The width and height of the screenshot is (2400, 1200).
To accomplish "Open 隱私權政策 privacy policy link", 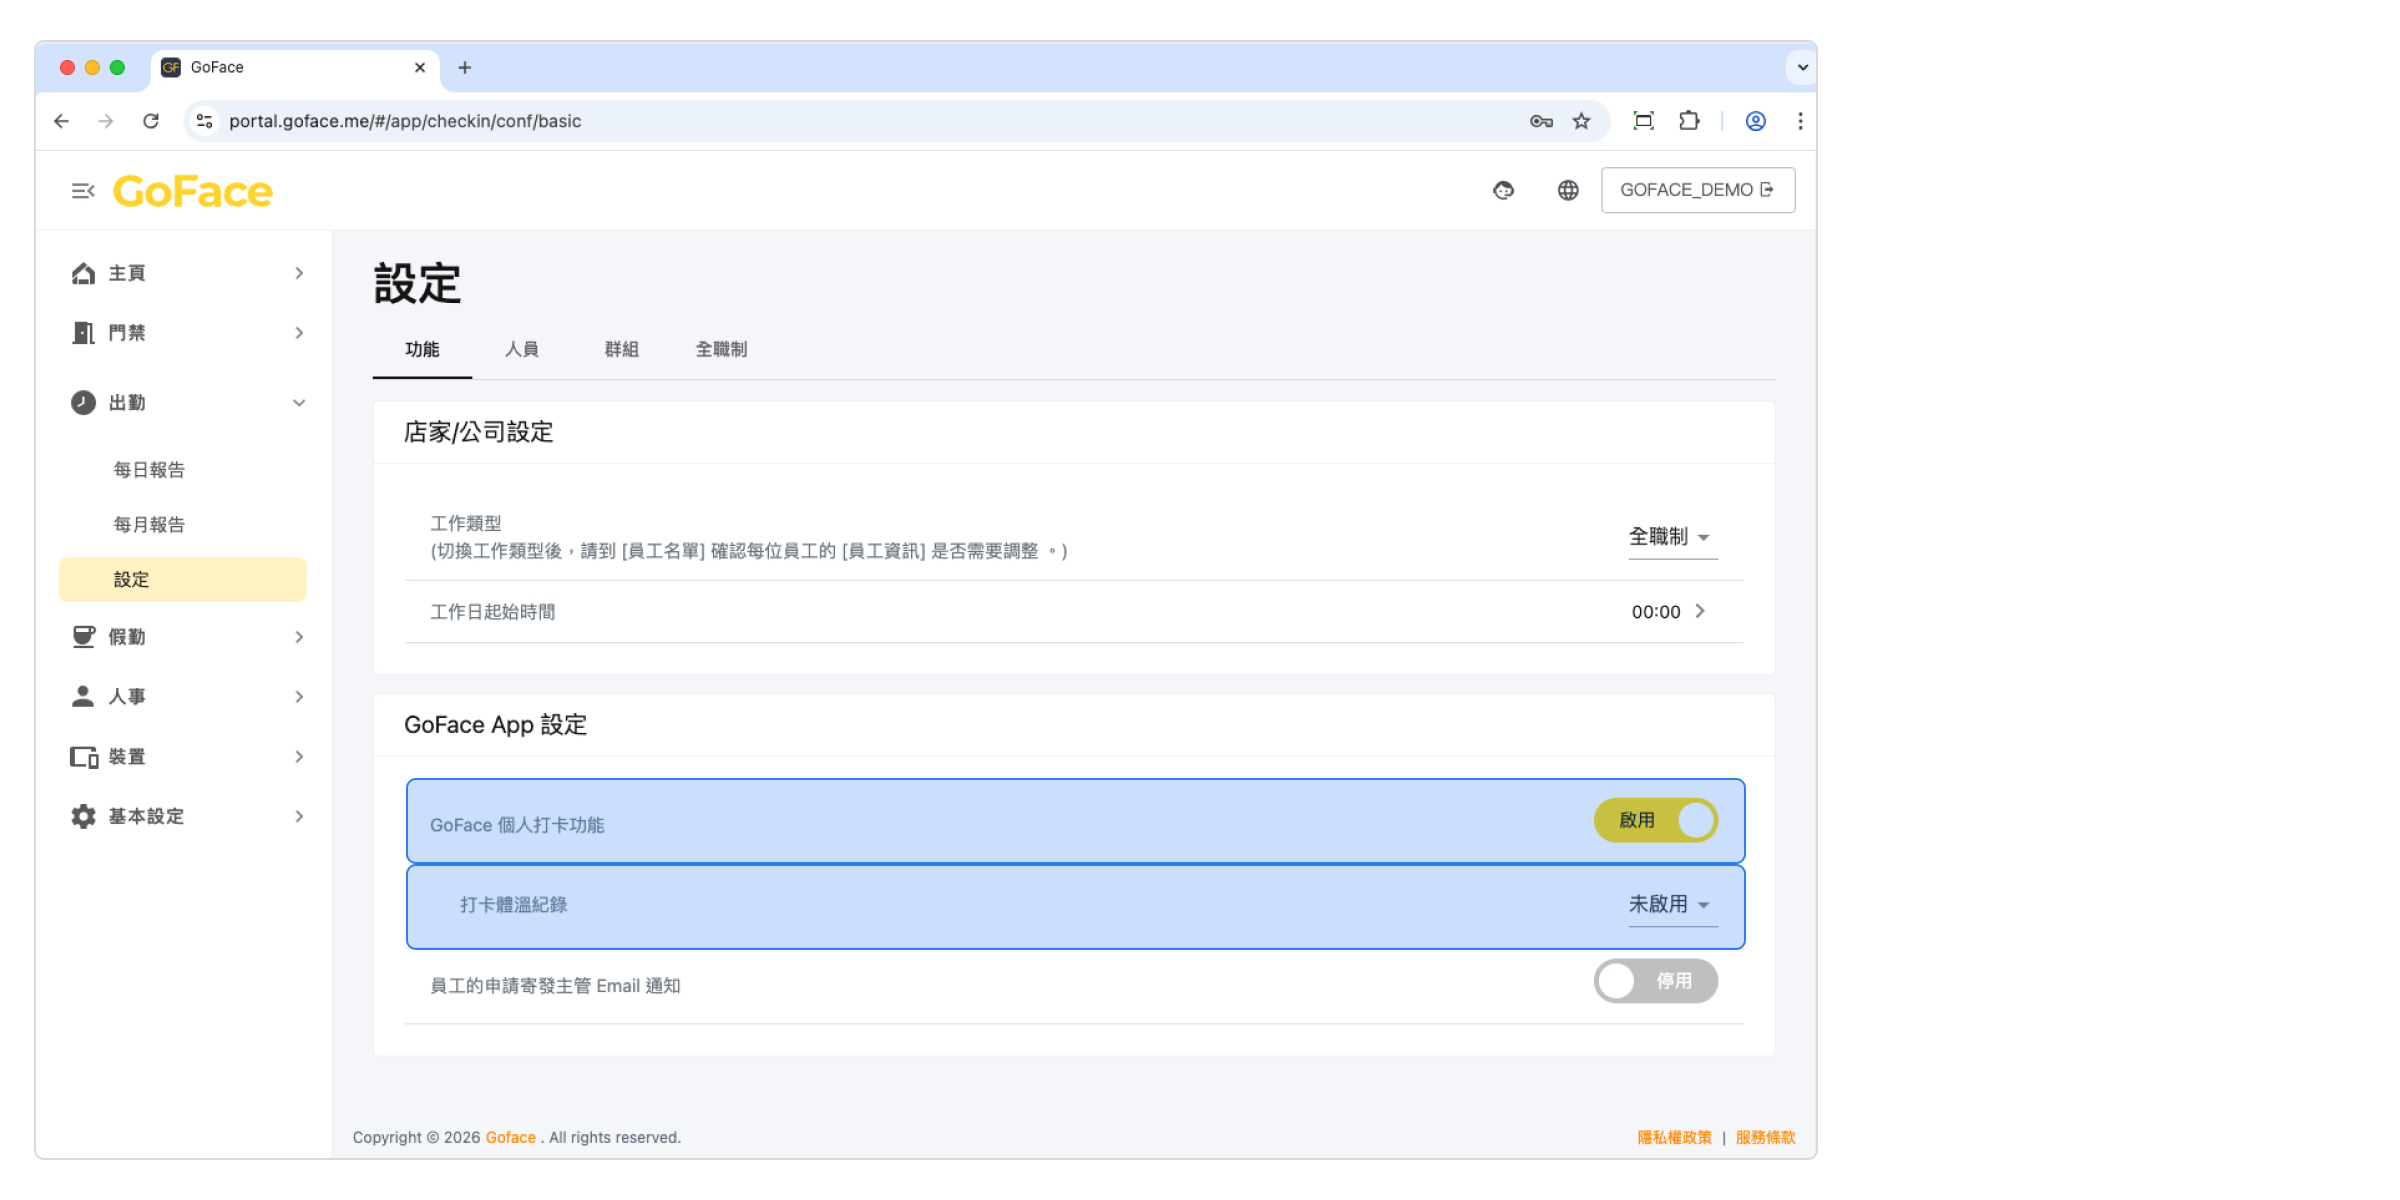I will (x=1674, y=1137).
